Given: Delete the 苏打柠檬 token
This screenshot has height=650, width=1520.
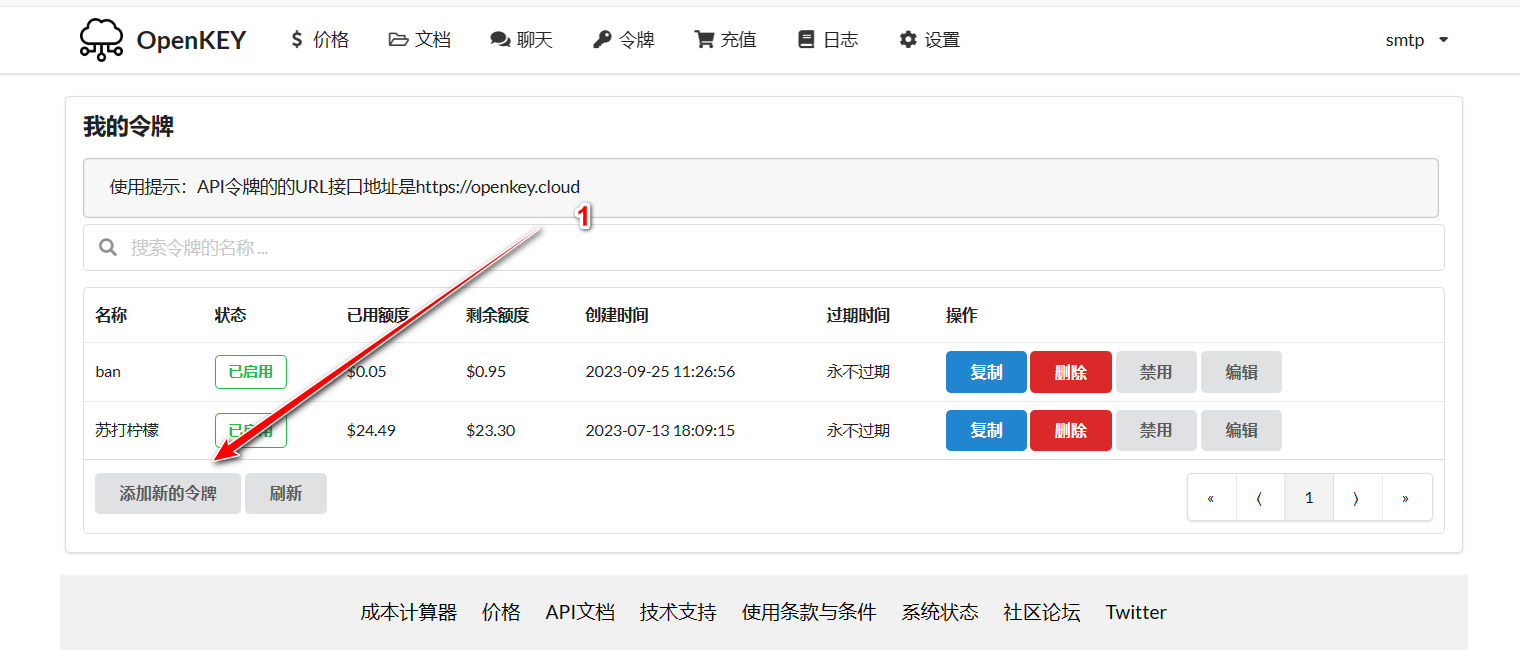Looking at the screenshot, I should coord(1070,431).
